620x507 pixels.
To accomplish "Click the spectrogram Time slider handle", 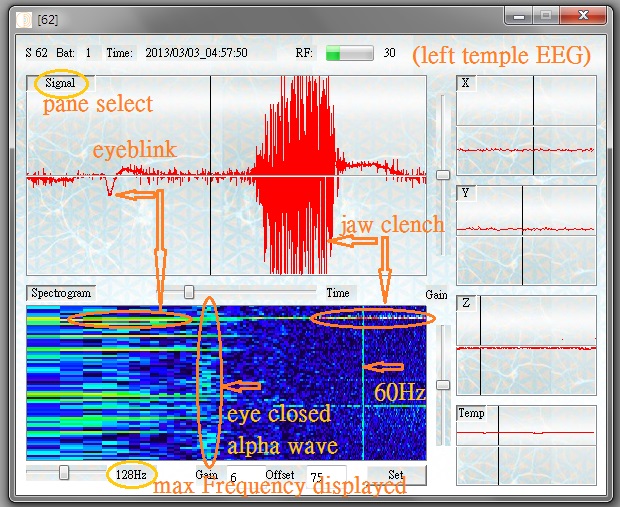I will click(189, 292).
